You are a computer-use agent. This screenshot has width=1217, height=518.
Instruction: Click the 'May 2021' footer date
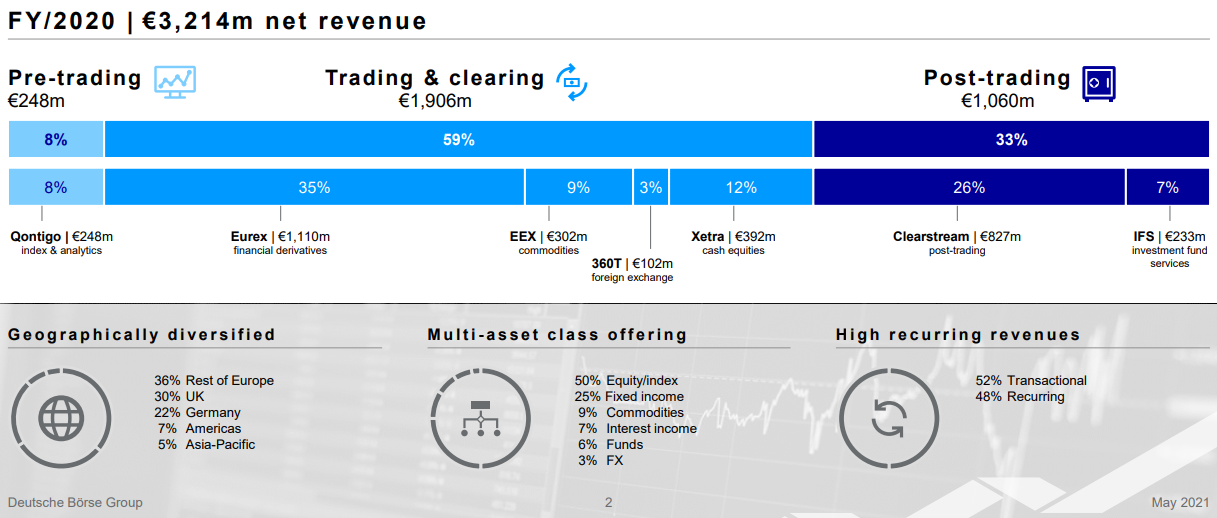1180,503
